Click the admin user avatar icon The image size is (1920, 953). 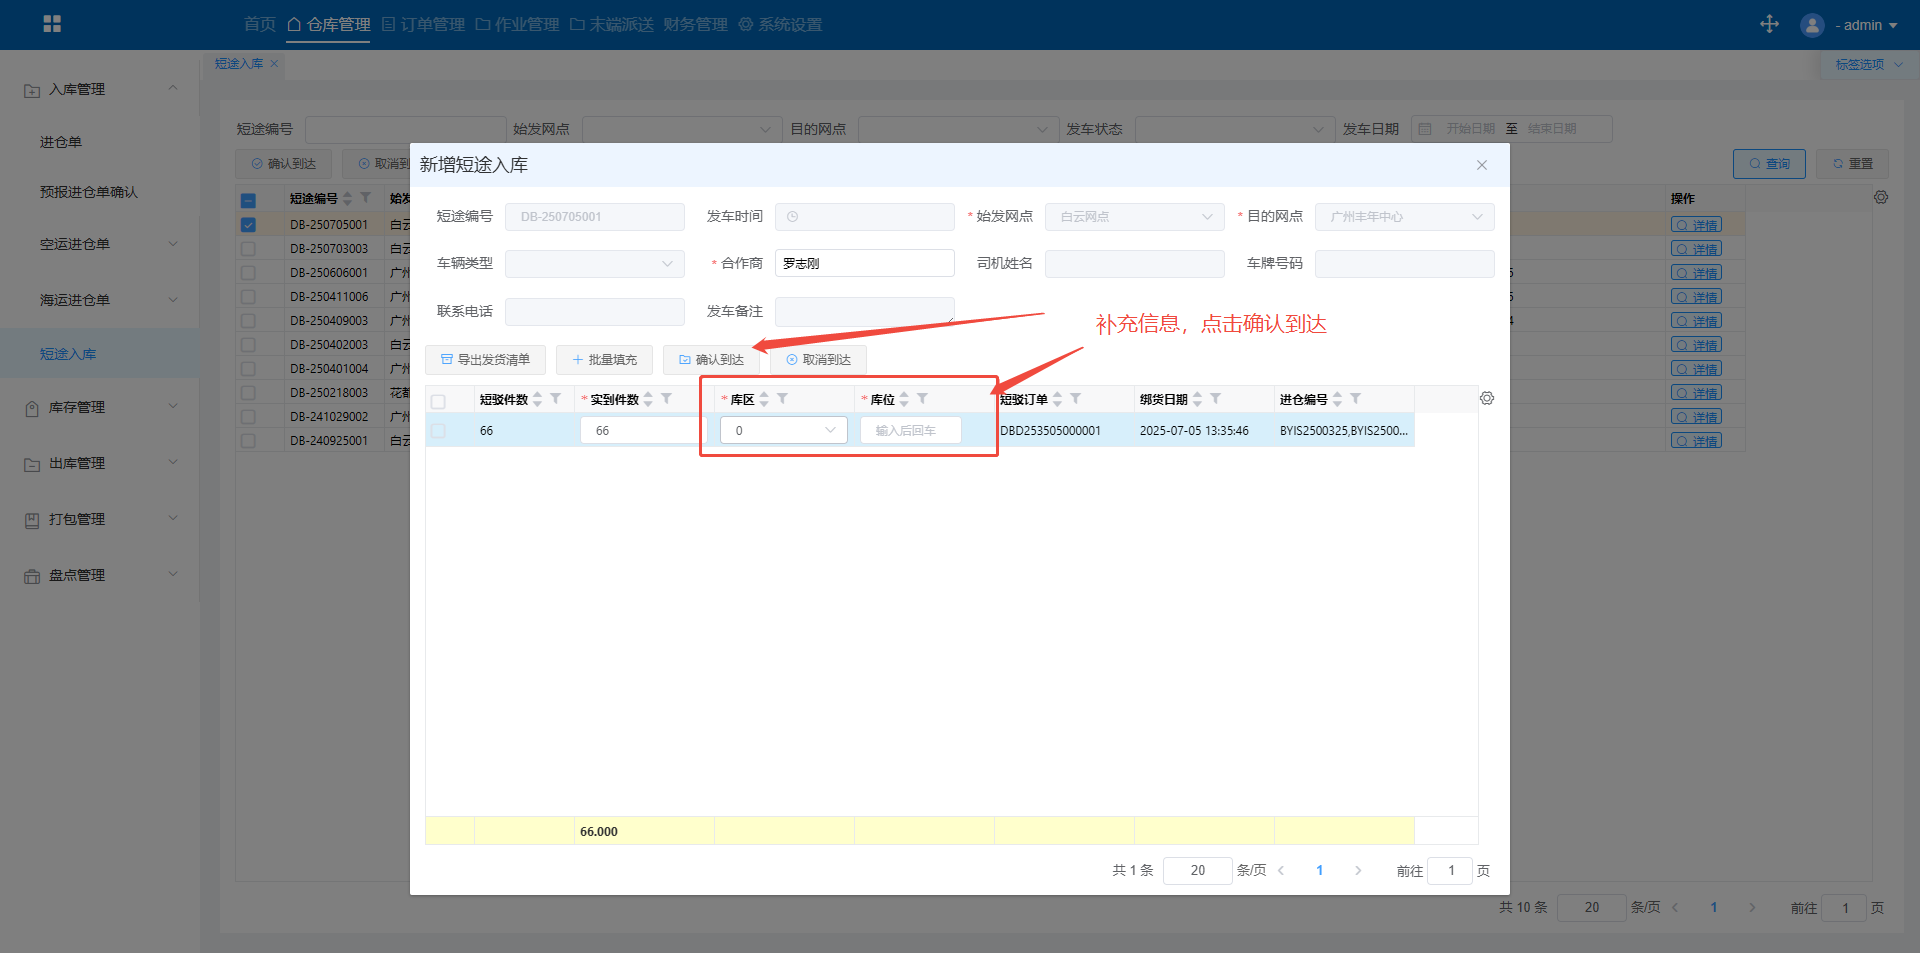1811,25
